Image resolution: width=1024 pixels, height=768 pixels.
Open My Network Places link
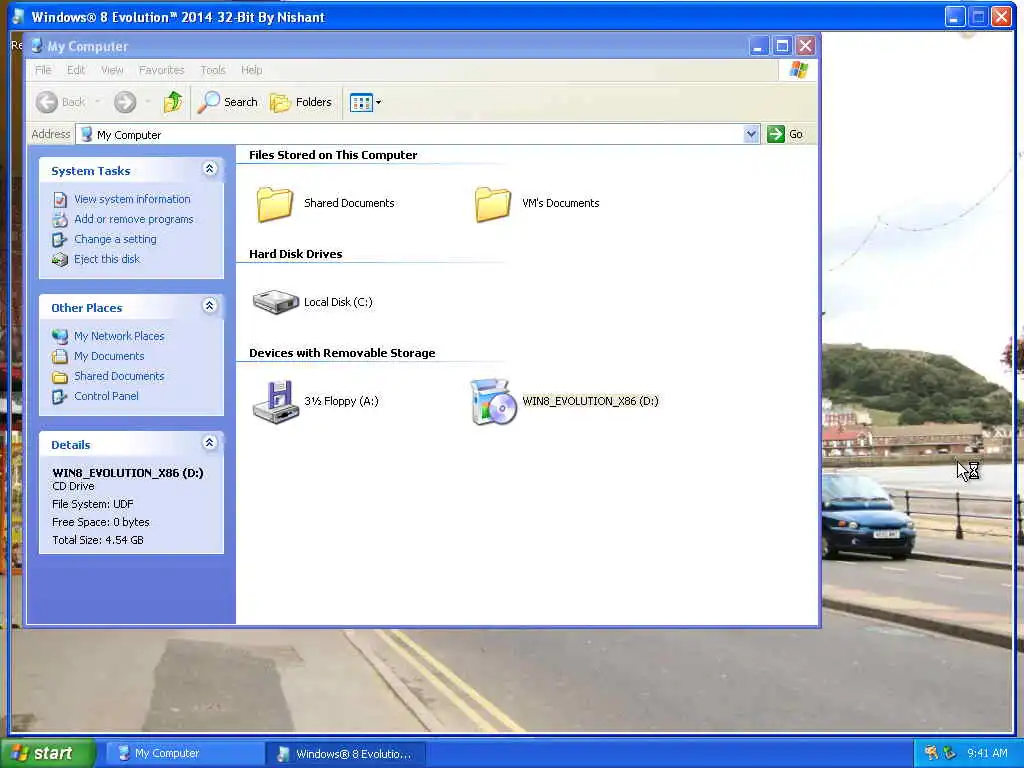tap(119, 336)
